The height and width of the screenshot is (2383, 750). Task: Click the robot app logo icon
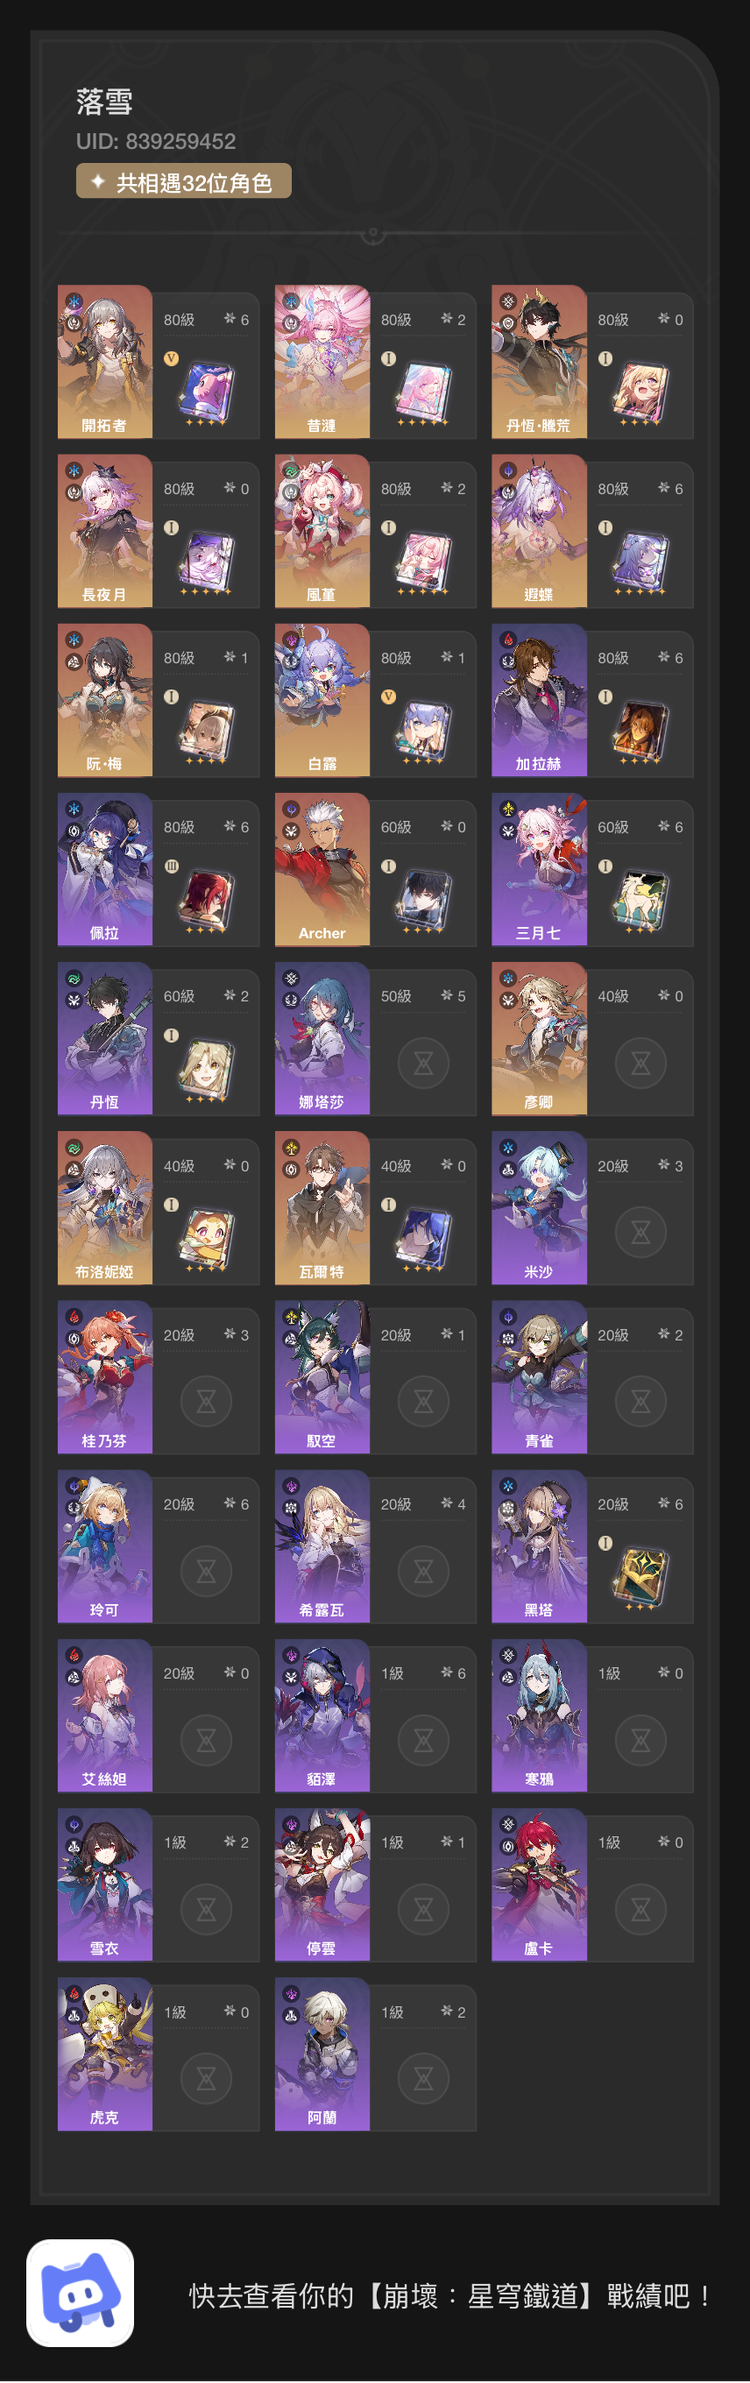[x=80, y=2293]
